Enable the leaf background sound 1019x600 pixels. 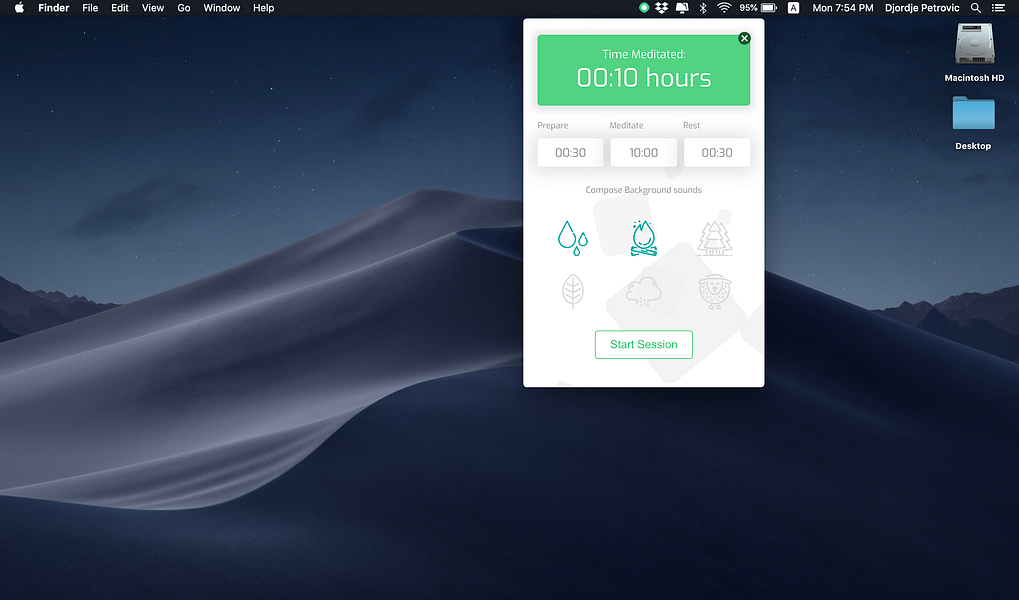[573, 291]
